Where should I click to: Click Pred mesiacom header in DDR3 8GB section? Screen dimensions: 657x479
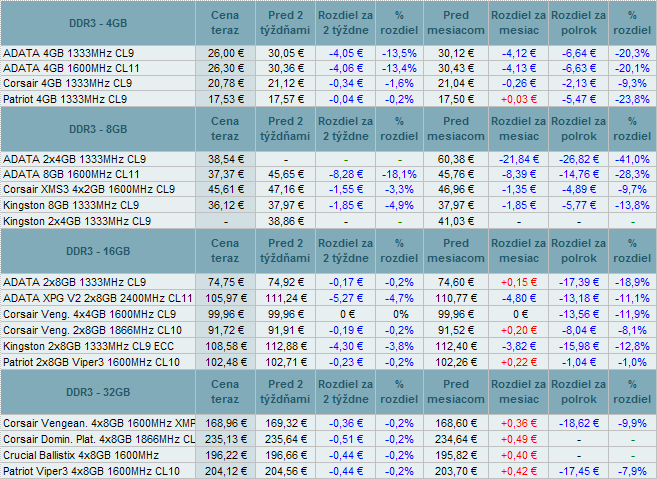click(x=456, y=129)
